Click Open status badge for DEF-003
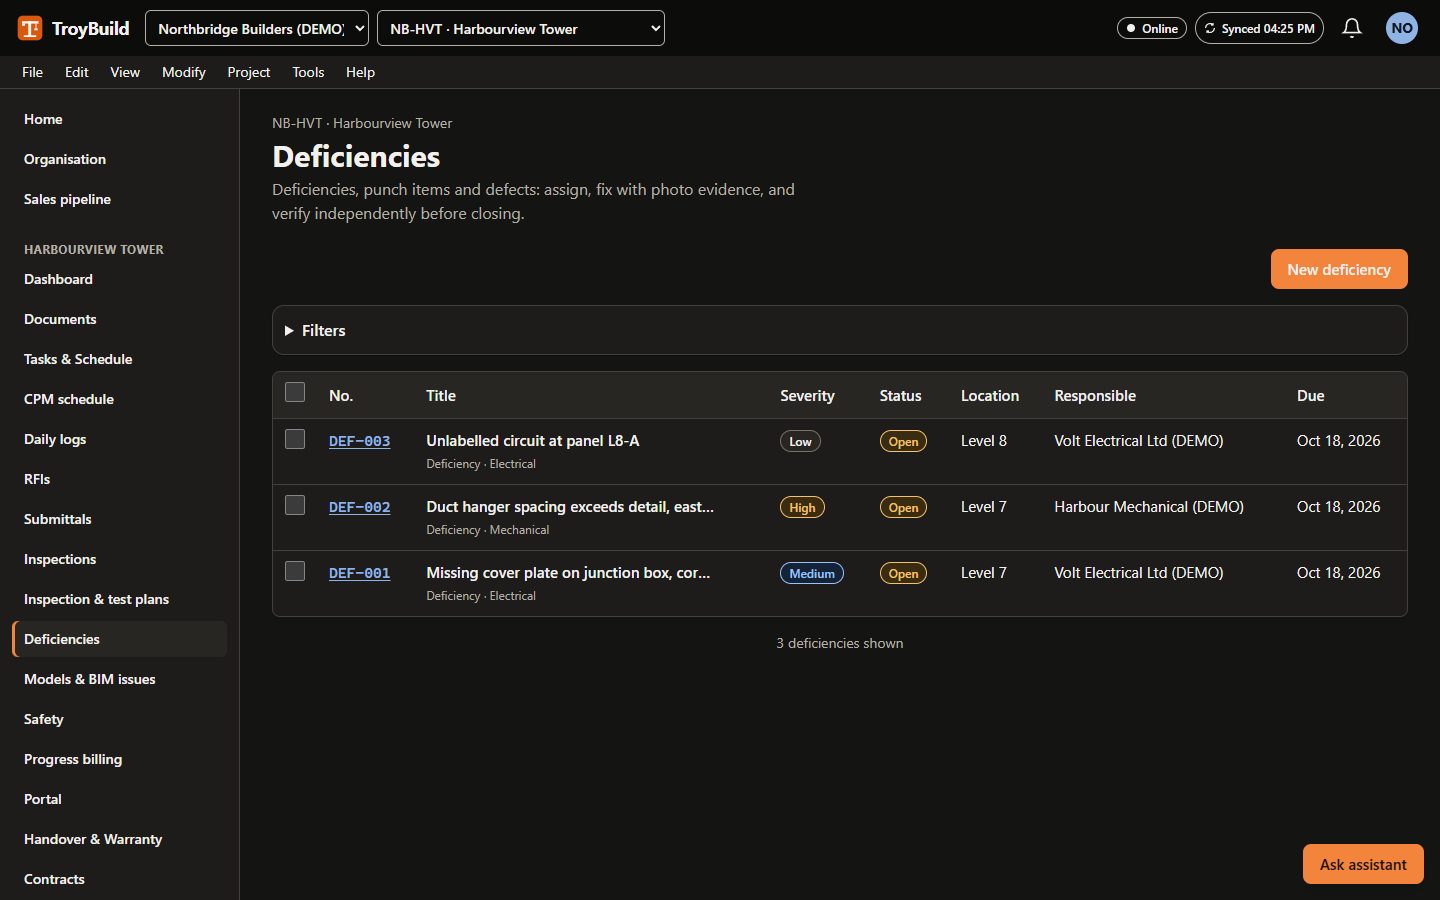Screen dimensions: 1440x900 click(x=903, y=441)
